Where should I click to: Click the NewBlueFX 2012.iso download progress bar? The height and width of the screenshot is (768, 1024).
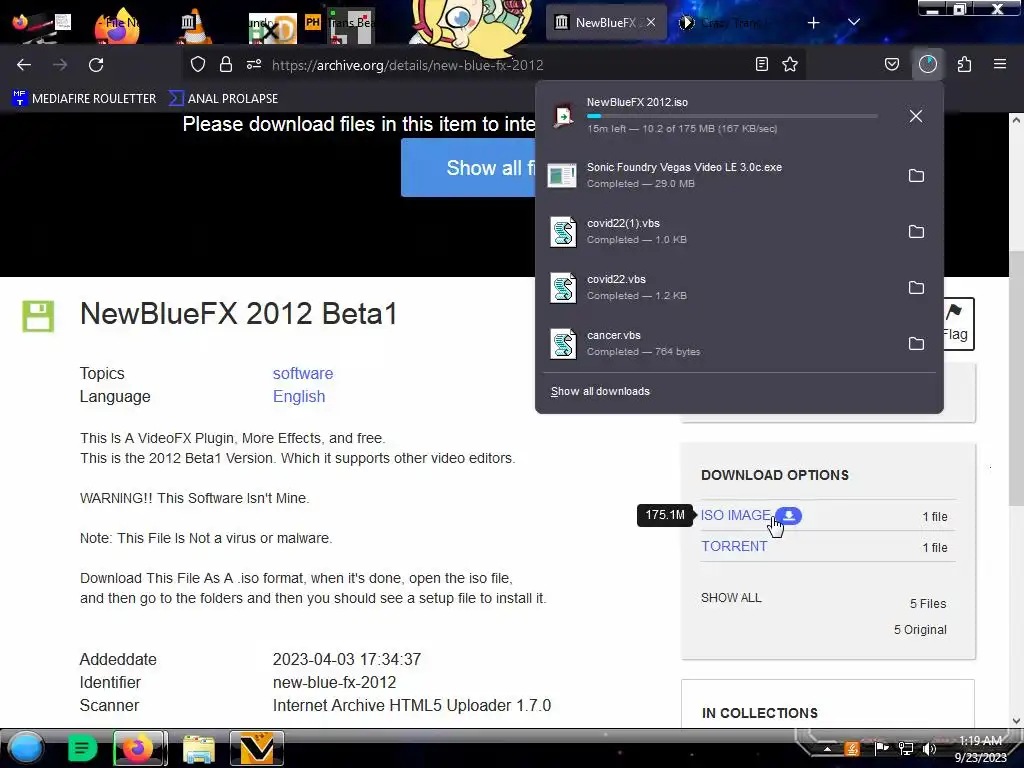[x=731, y=116]
